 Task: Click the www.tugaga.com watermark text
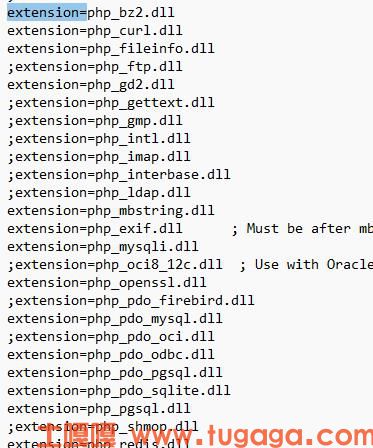tap(252, 435)
